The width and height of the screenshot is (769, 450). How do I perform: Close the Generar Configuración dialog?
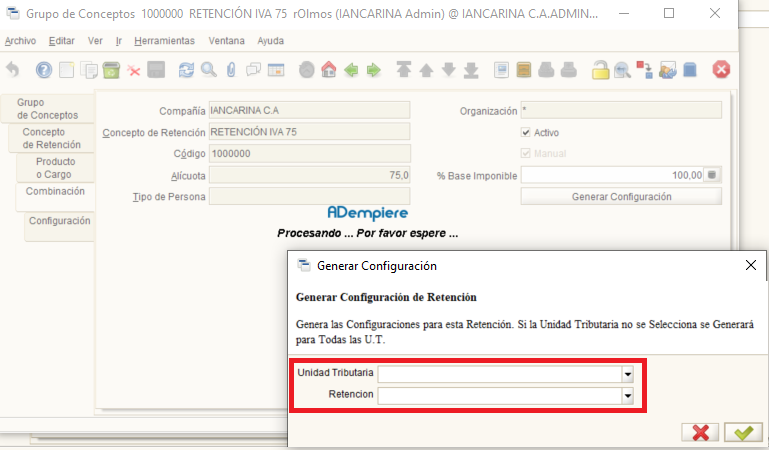point(750,265)
